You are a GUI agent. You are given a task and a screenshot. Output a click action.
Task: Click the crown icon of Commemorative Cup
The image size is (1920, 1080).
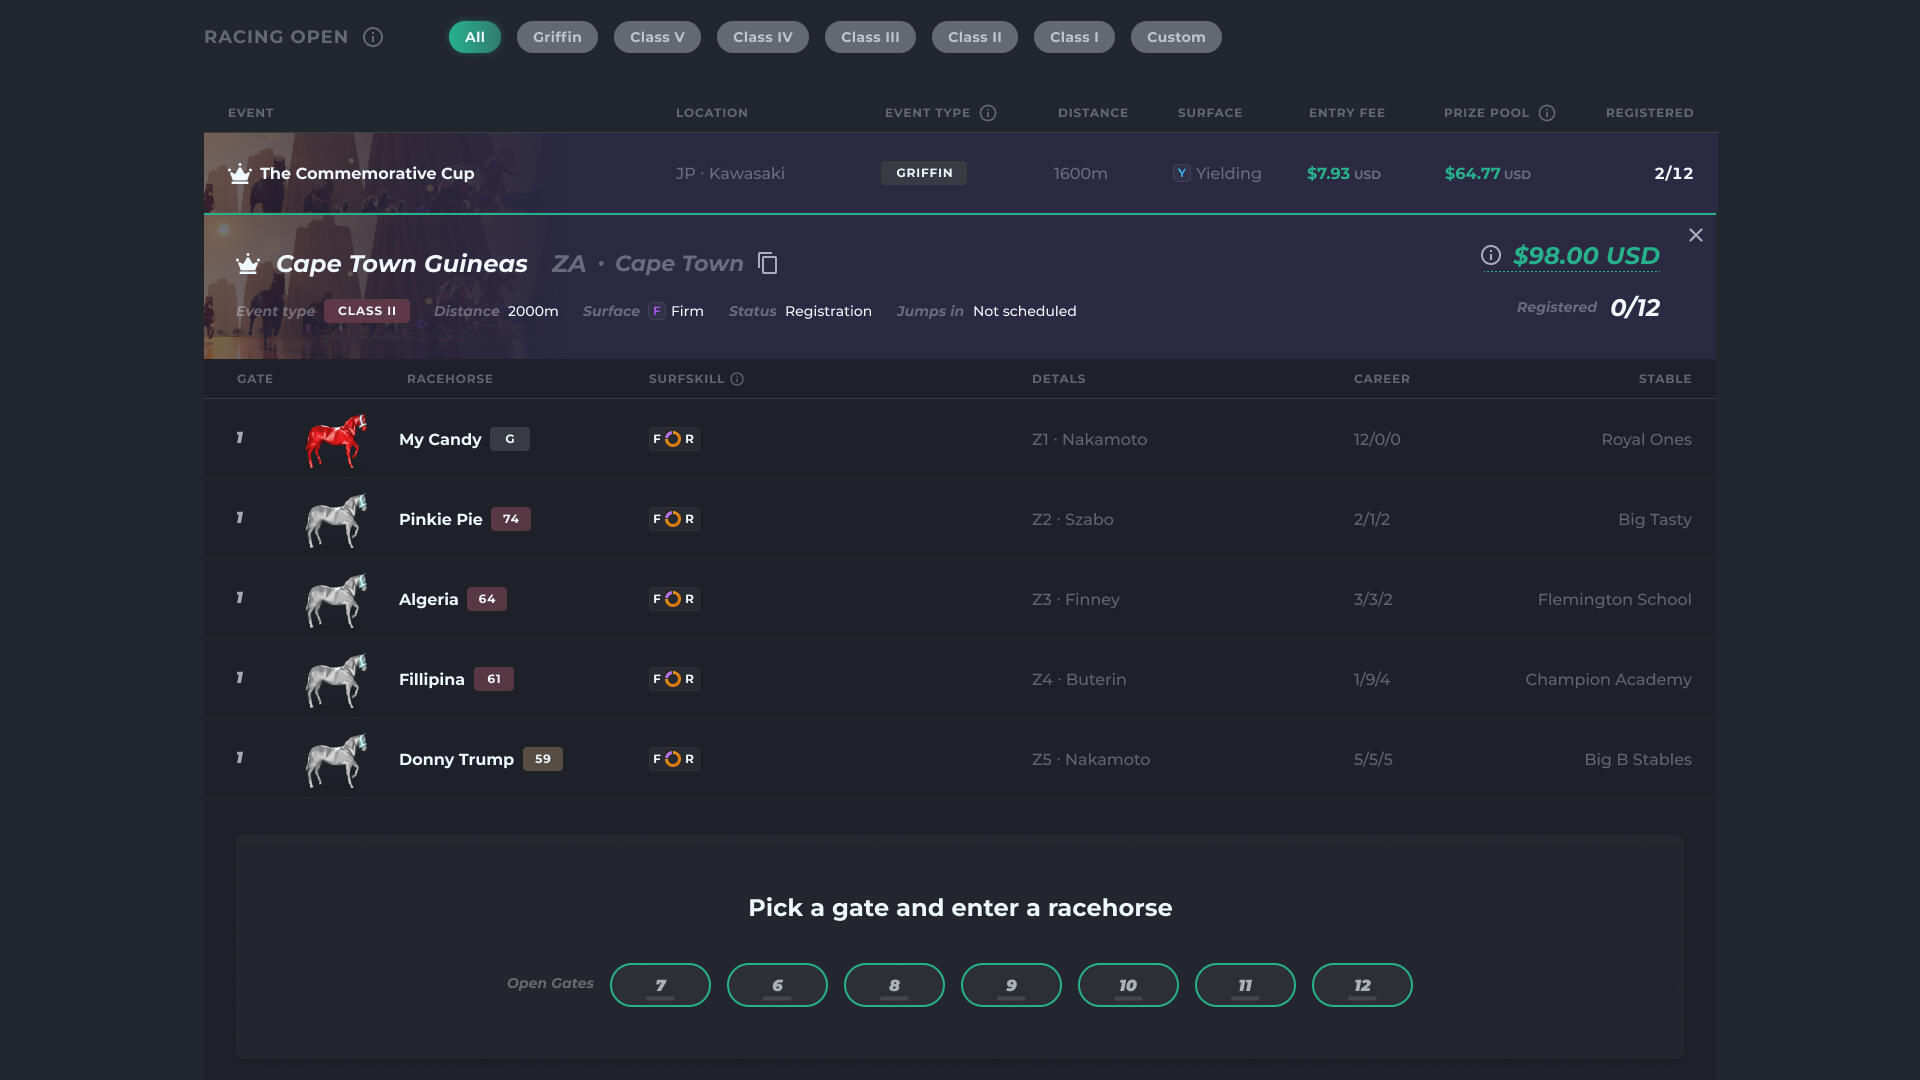tap(240, 174)
